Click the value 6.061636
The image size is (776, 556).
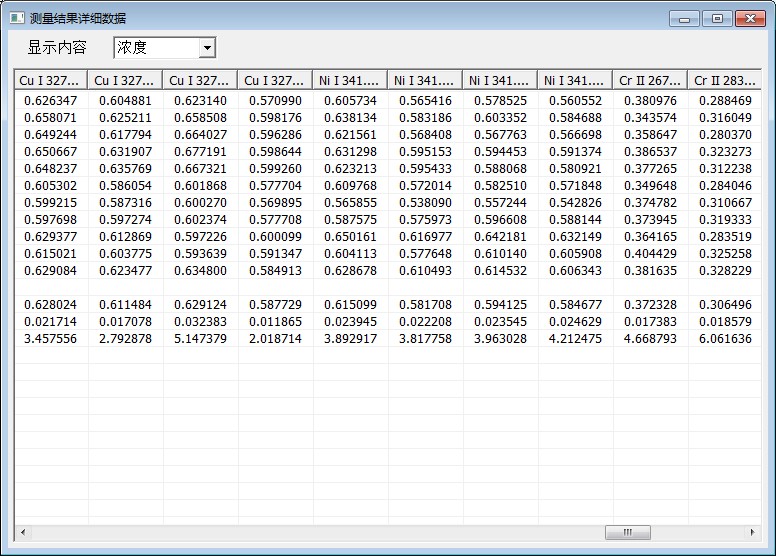coord(725,339)
